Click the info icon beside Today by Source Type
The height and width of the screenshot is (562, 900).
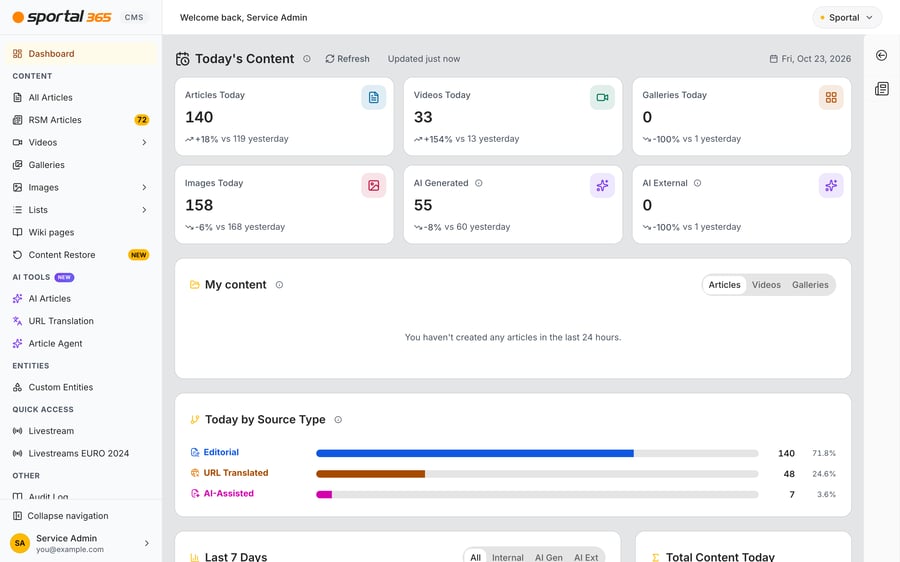(x=338, y=420)
